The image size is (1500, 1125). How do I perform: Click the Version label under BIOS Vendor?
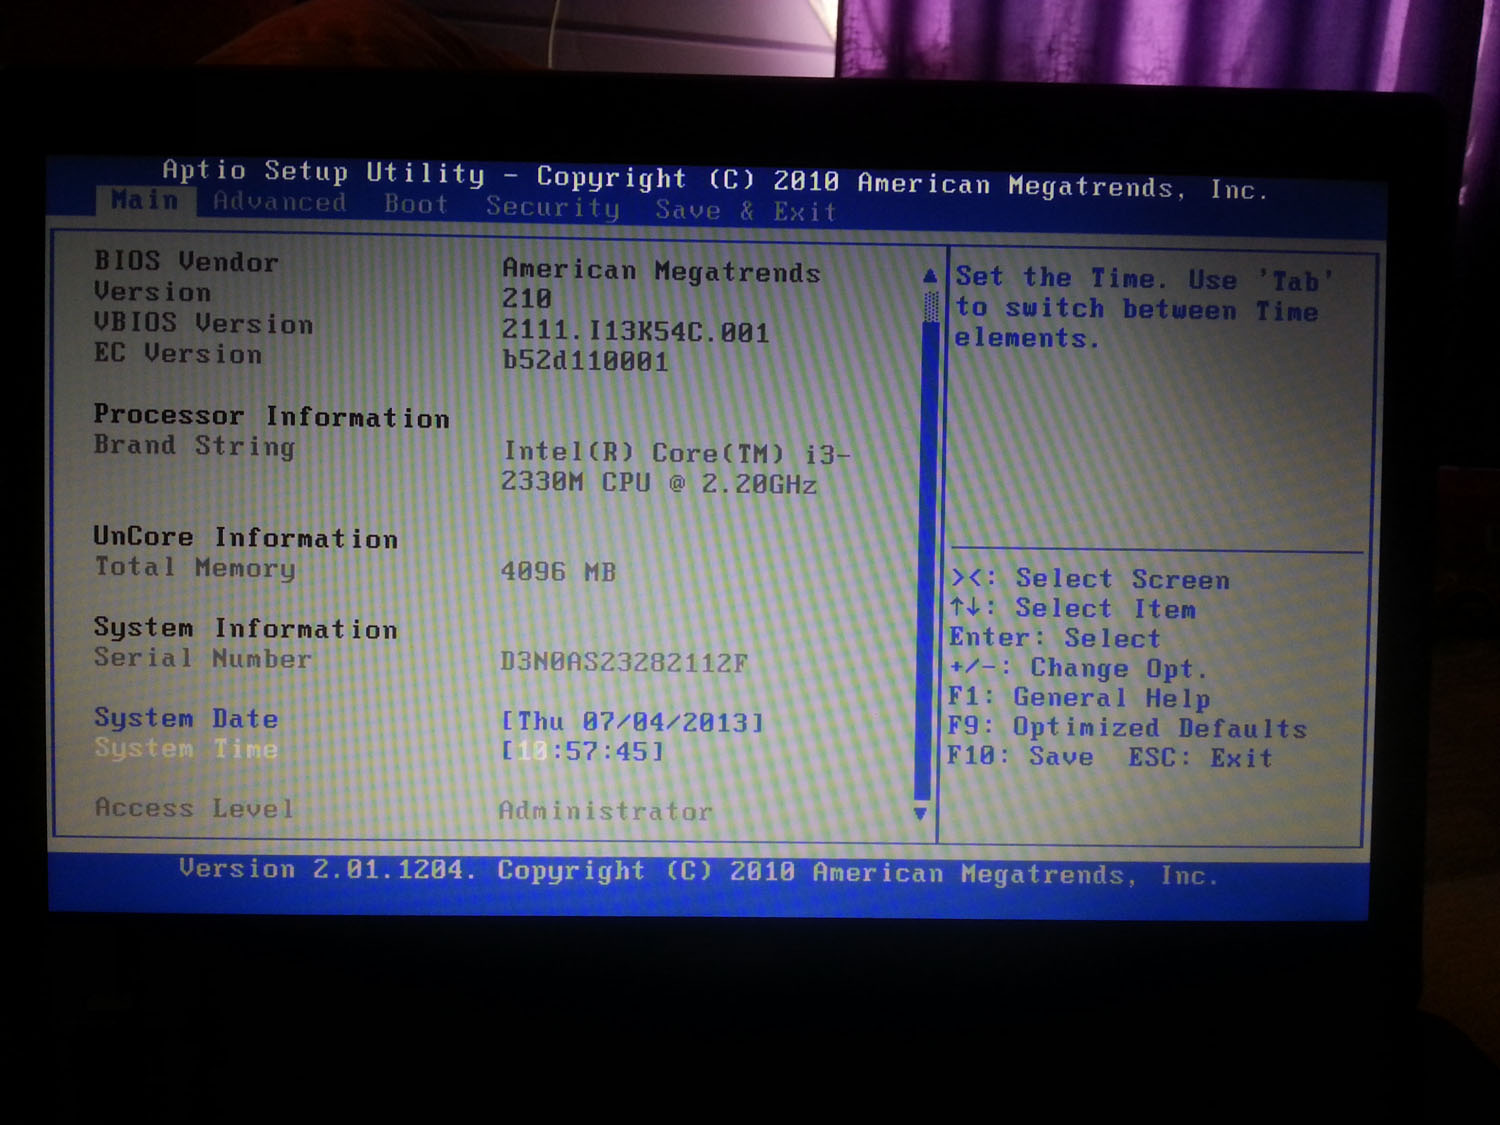click(x=152, y=292)
